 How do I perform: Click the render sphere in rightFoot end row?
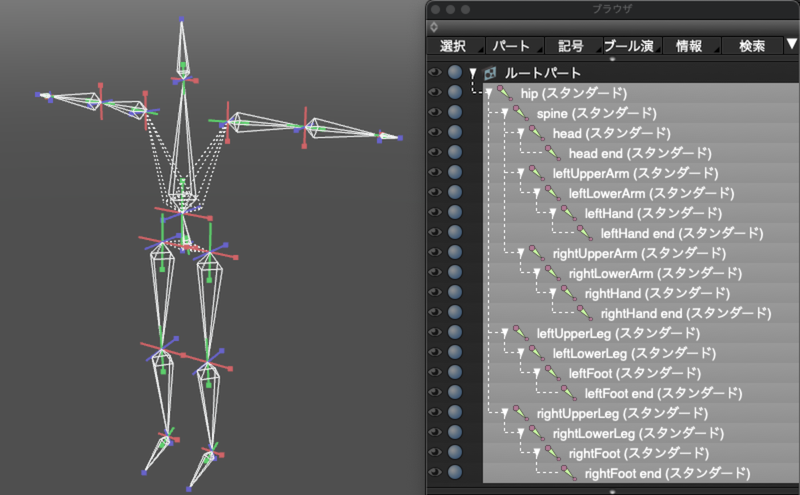455,472
